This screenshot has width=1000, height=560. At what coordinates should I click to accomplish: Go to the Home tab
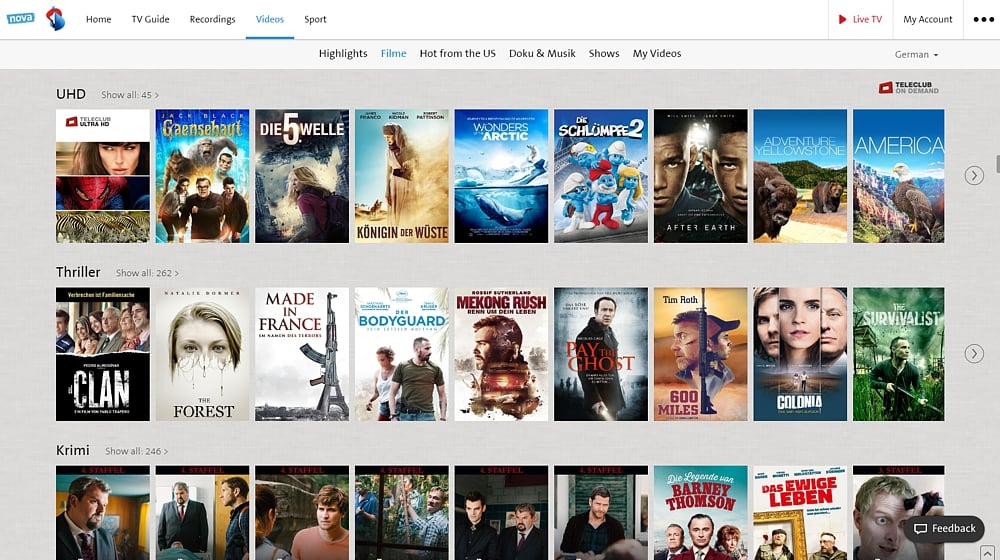click(x=98, y=19)
